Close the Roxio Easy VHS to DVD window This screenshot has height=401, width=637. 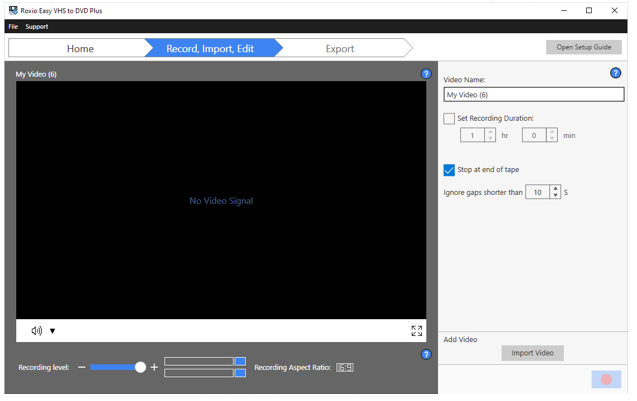pyautogui.click(x=614, y=11)
